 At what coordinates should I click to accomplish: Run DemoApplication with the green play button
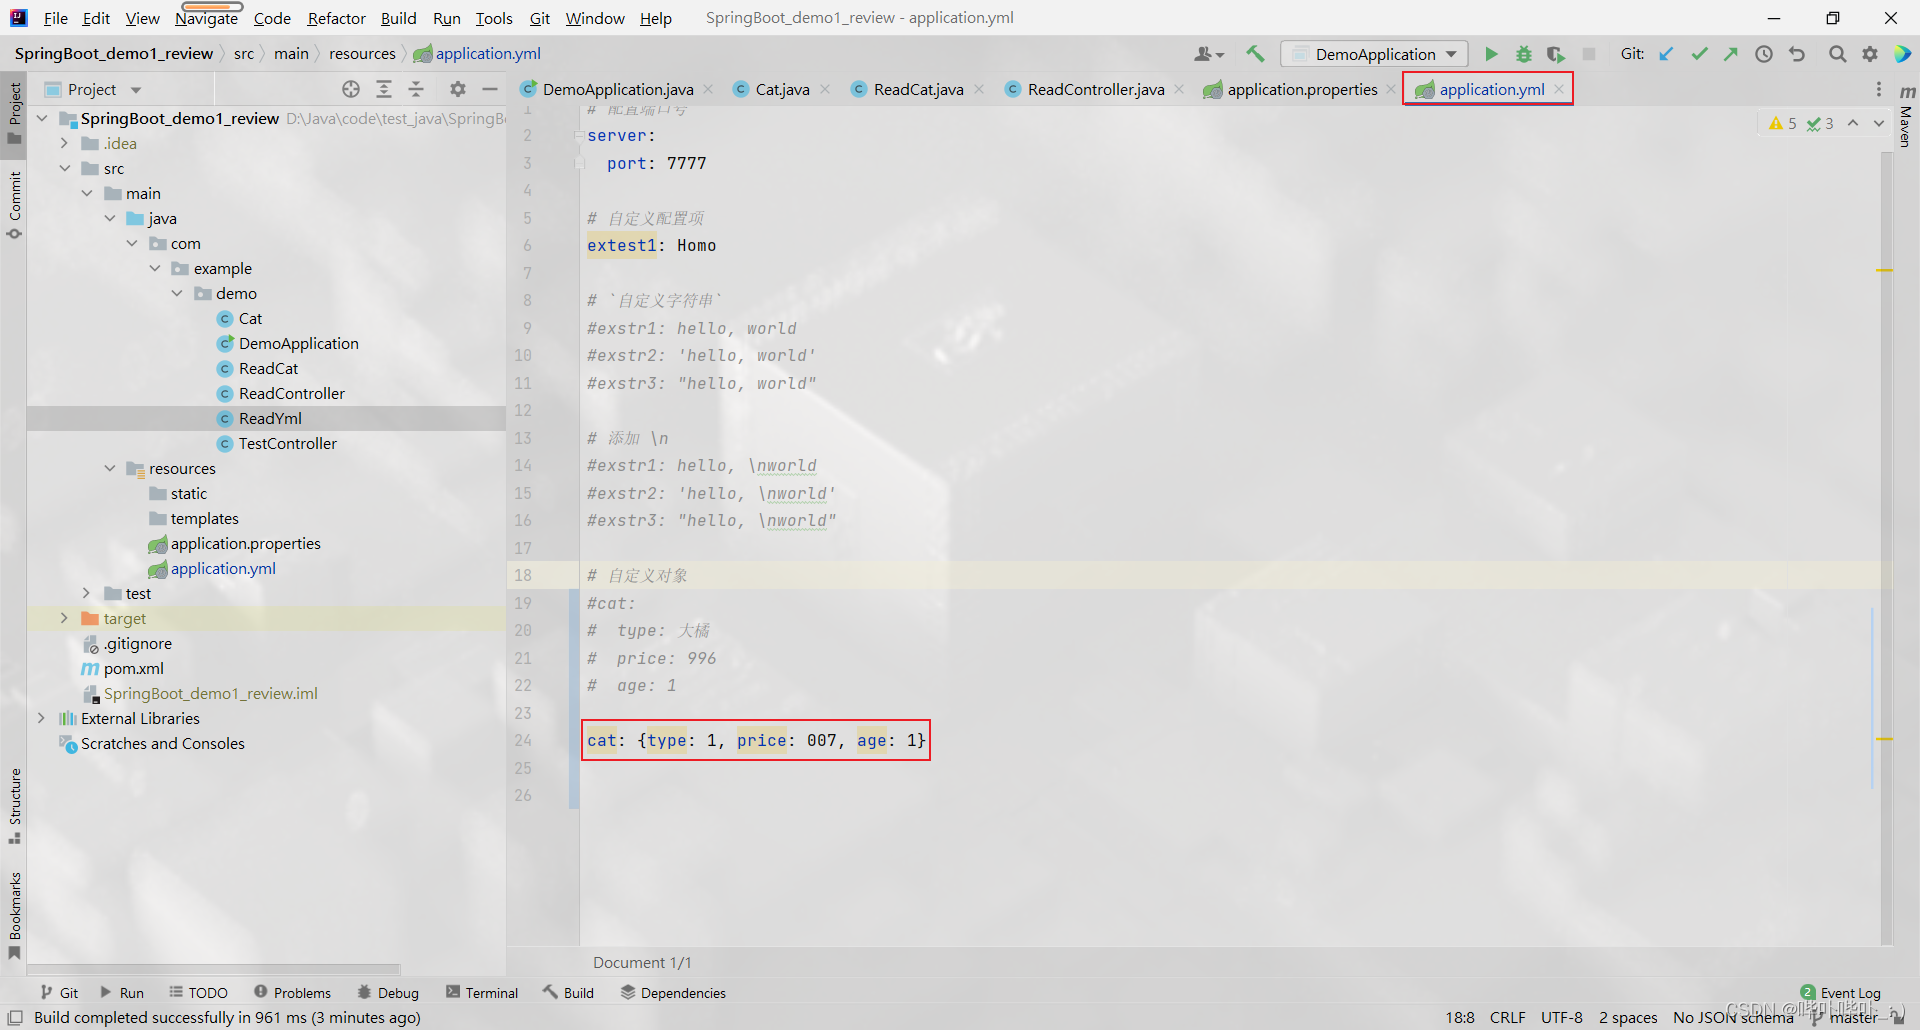(x=1491, y=54)
